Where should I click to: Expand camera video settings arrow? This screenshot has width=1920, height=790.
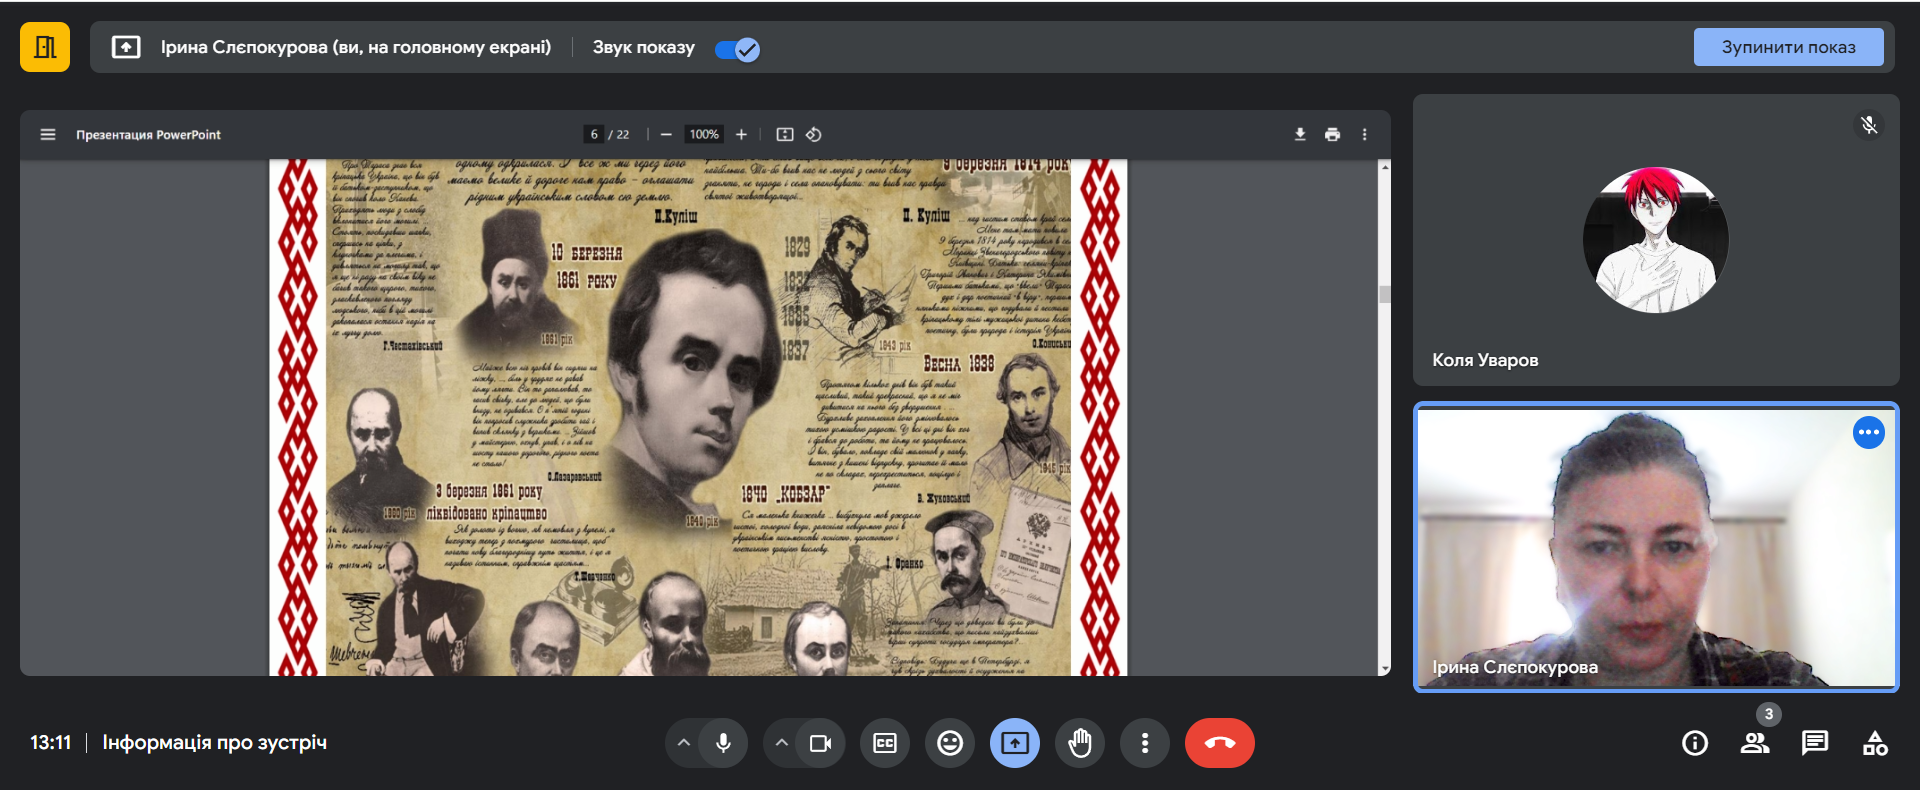tap(782, 743)
